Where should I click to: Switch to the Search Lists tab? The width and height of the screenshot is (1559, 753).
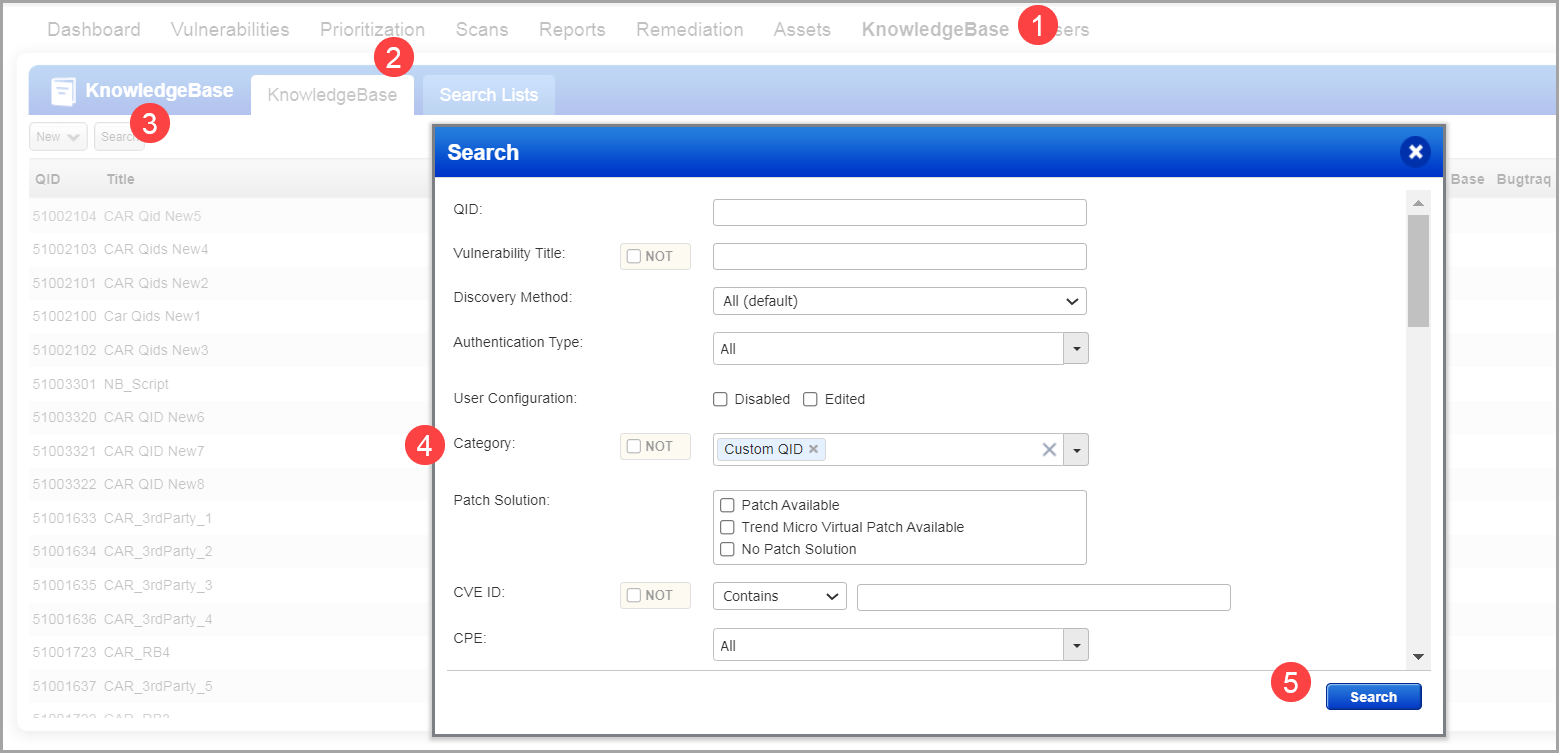click(488, 94)
